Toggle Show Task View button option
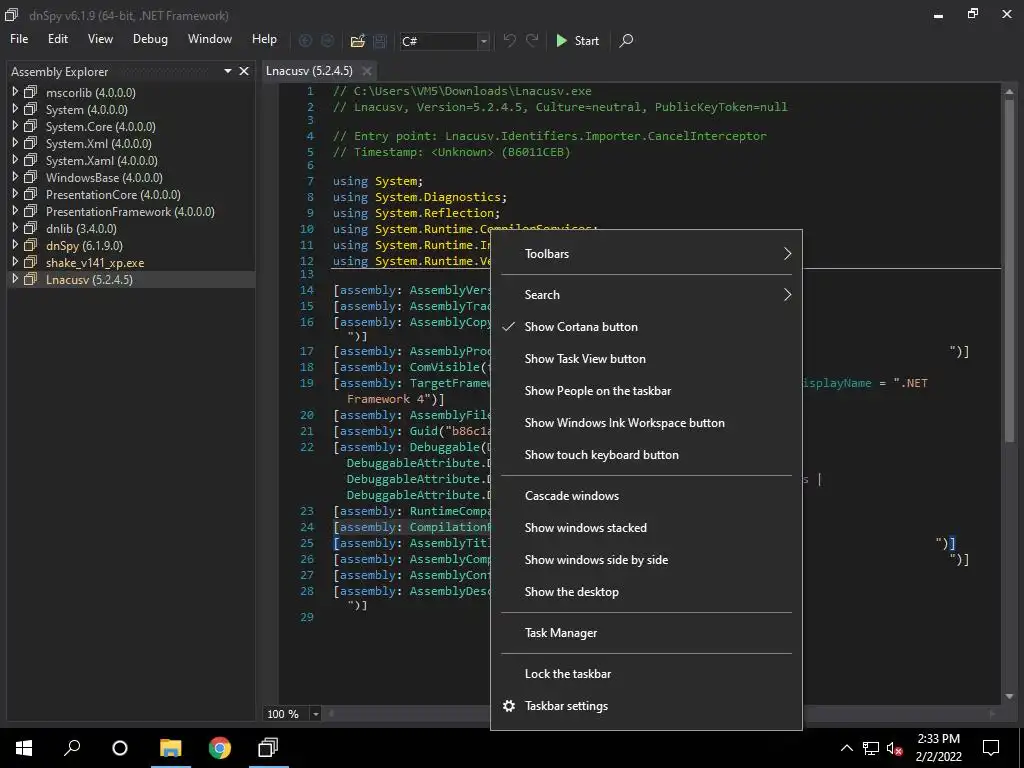This screenshot has height=768, width=1024. (585, 359)
